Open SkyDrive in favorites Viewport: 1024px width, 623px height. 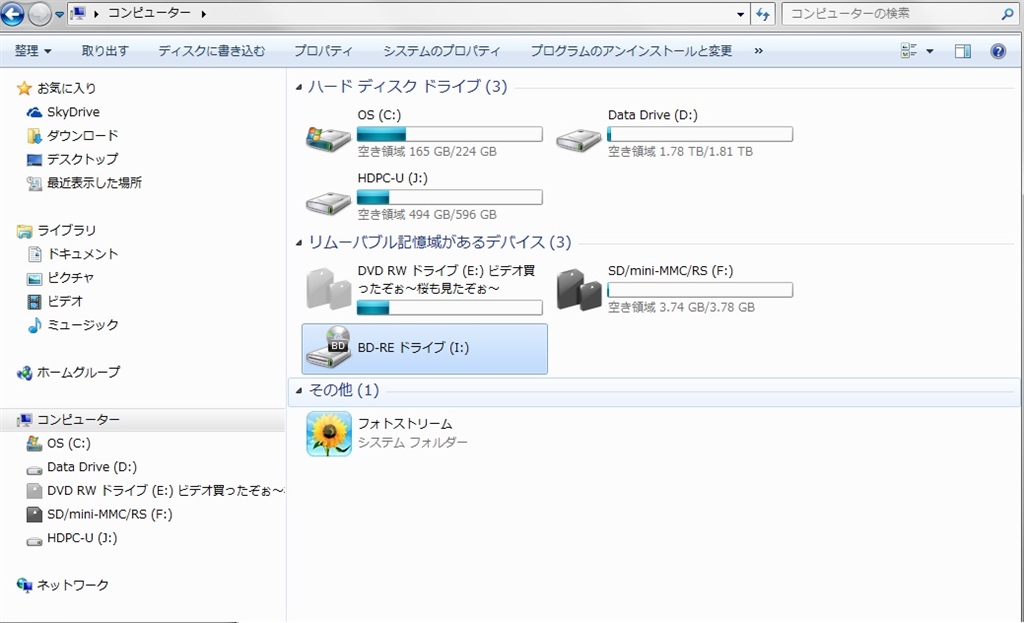(73, 112)
